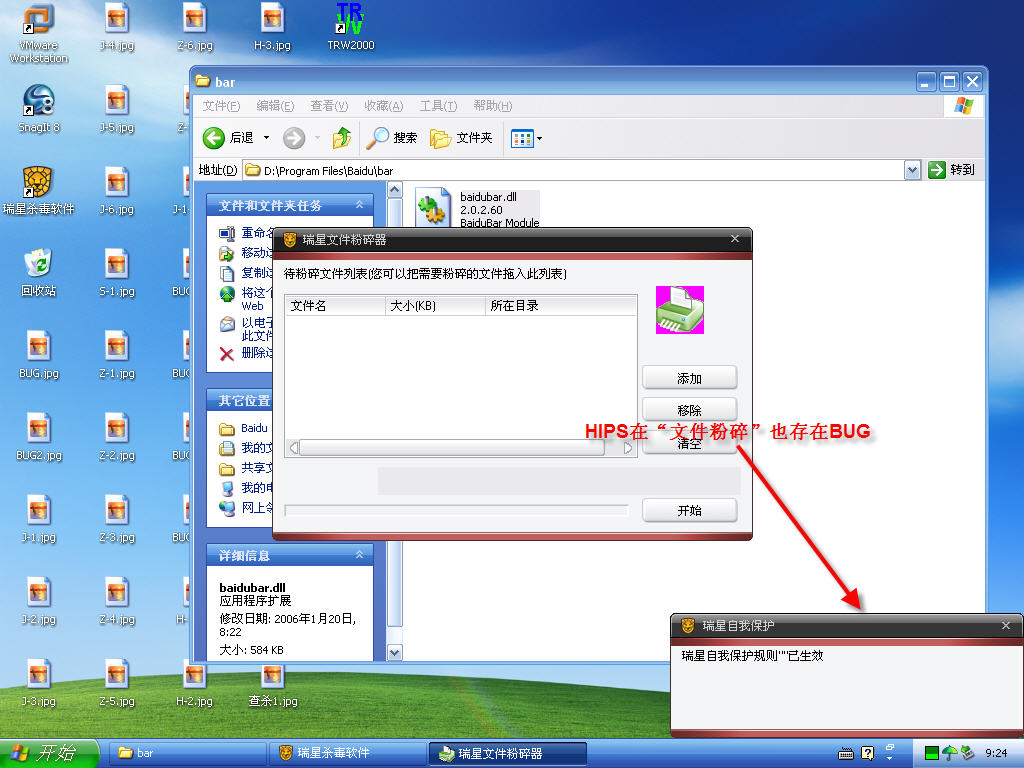
Task: Toggle the 文件夹 folders pane button
Action: click(x=461, y=138)
